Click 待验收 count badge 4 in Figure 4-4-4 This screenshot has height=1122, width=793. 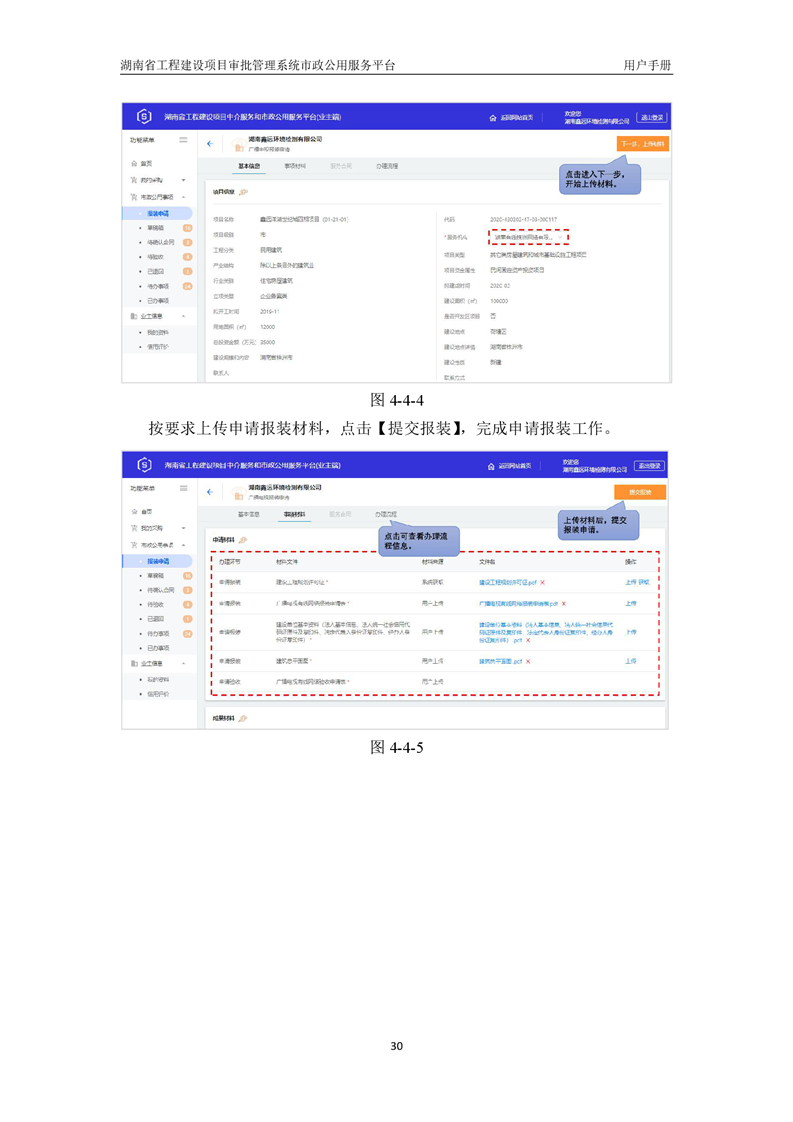[x=188, y=257]
